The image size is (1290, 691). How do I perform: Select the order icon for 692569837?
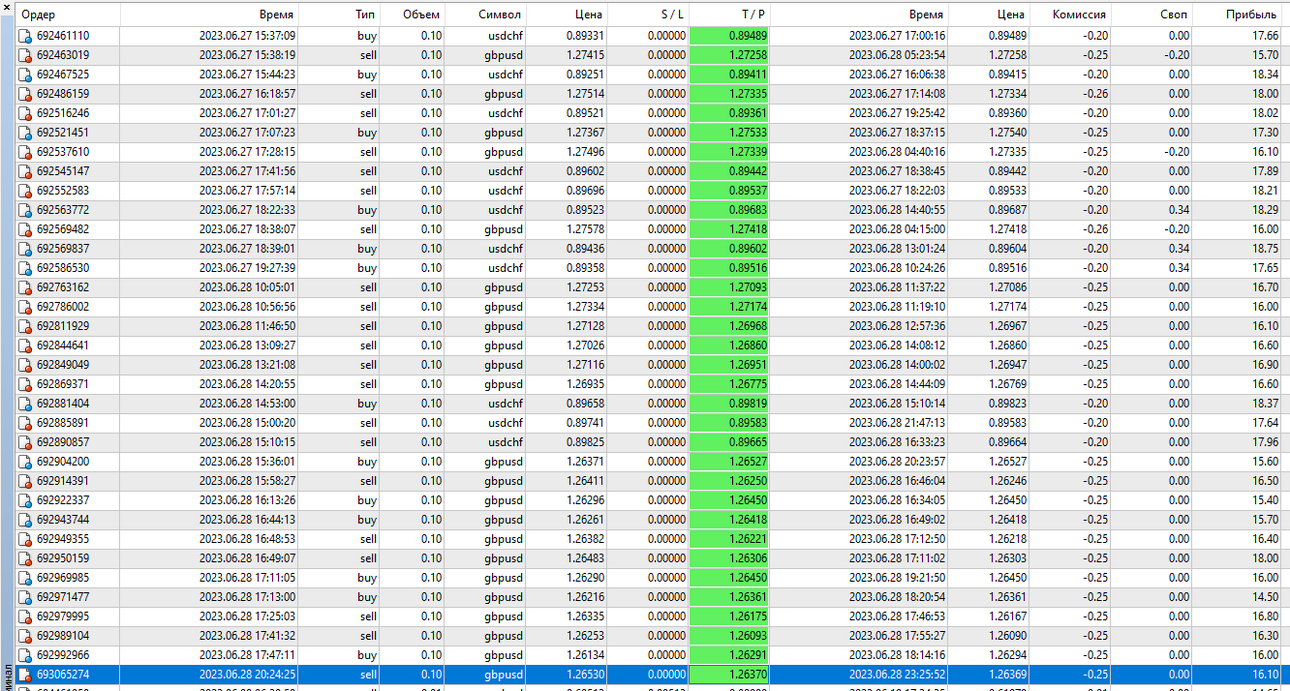click(x=25, y=248)
